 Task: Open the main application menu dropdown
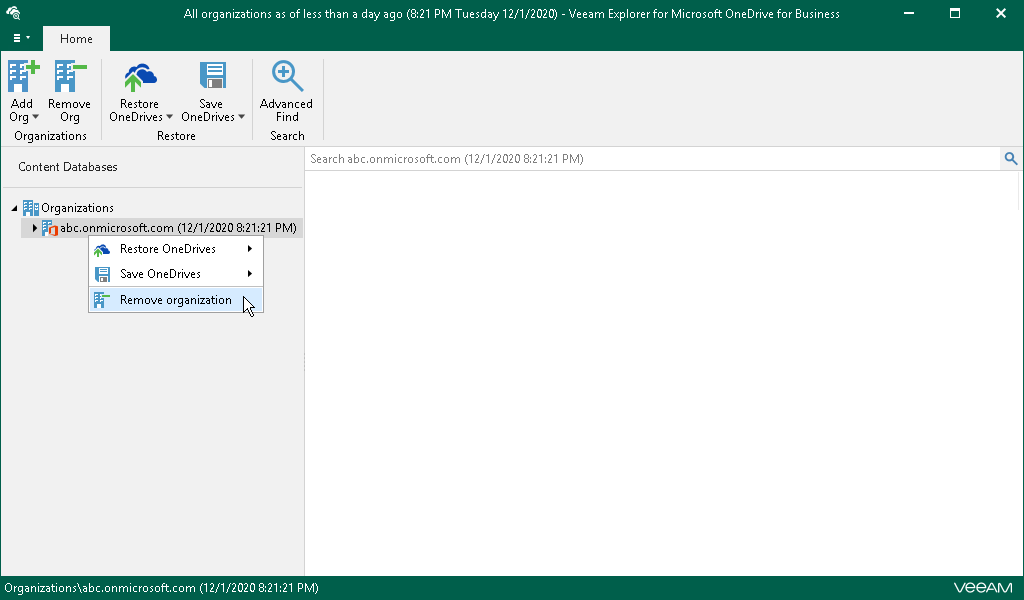22,38
